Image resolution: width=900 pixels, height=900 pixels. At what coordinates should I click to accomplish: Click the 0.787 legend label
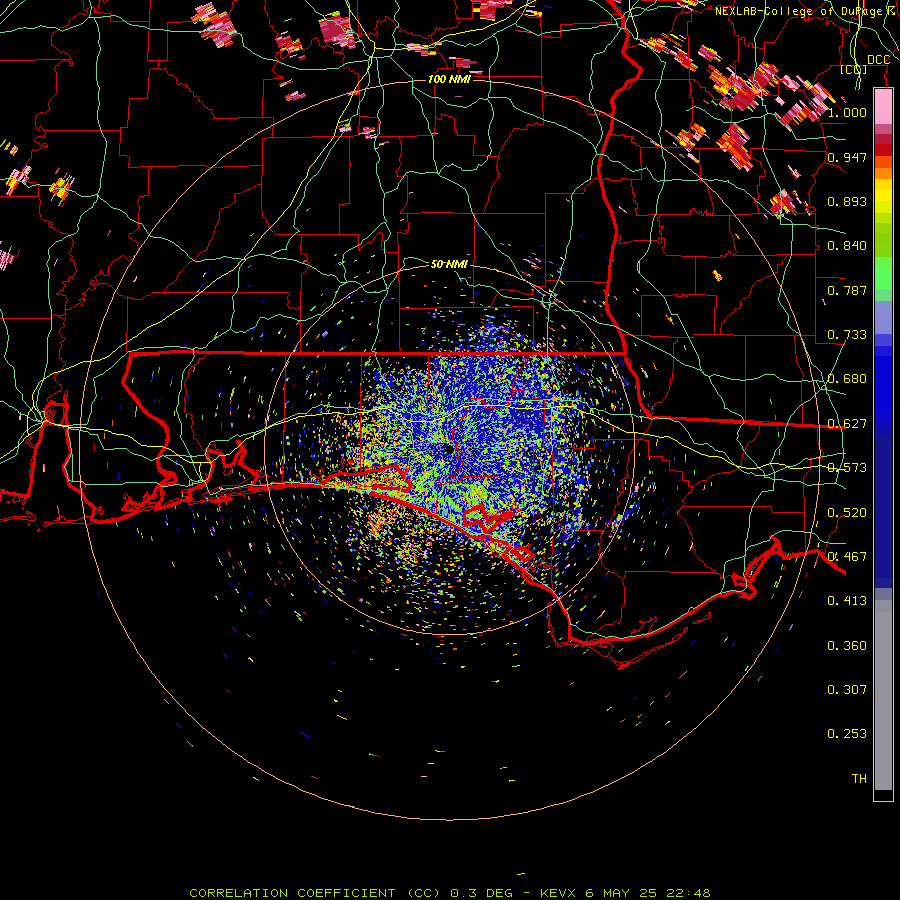point(847,290)
